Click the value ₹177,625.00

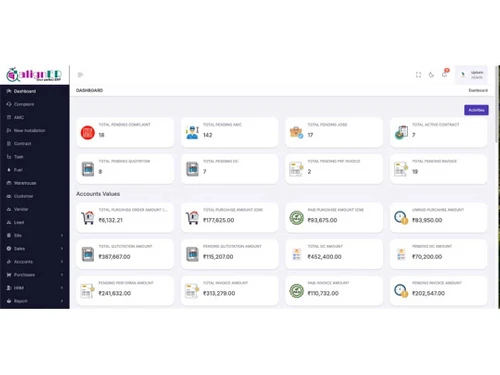219,220
